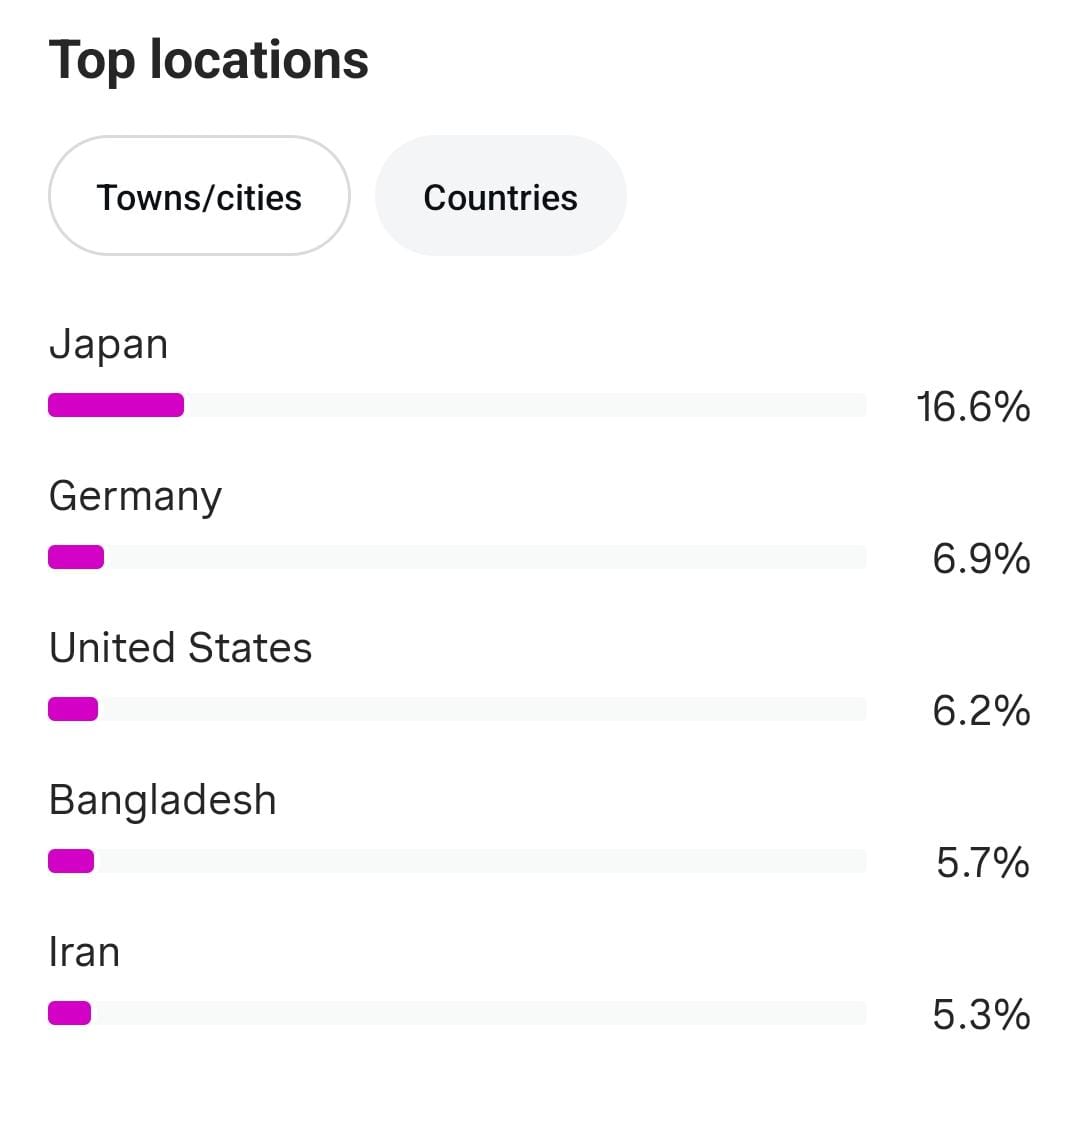Click the 16.6% value for Japan

click(972, 407)
